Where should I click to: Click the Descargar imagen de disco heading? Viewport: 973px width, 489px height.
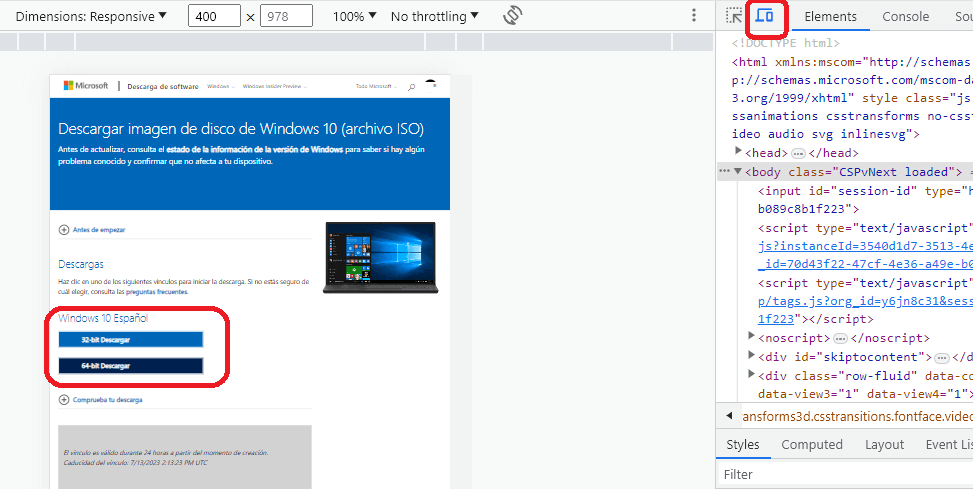[241, 129]
